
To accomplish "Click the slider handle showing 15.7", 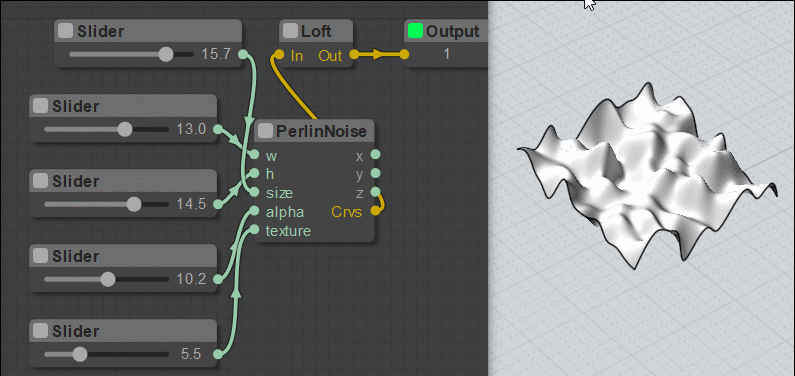I will tap(166, 54).
